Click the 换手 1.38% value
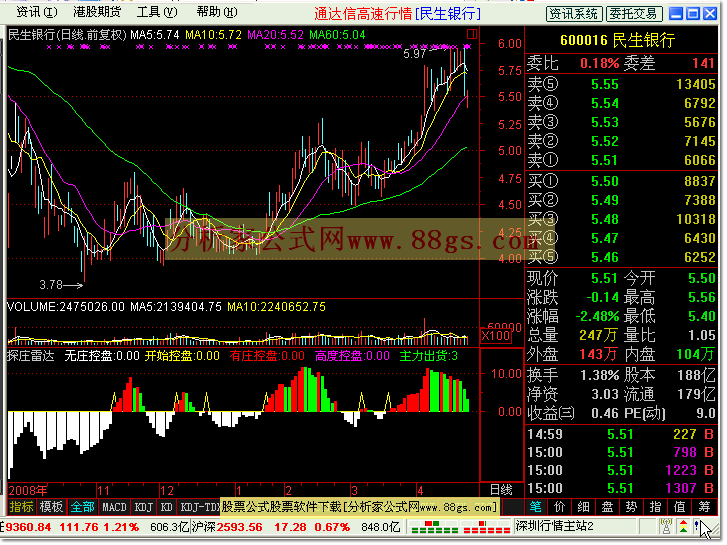Screen dimensions: 727x545 tap(599, 375)
